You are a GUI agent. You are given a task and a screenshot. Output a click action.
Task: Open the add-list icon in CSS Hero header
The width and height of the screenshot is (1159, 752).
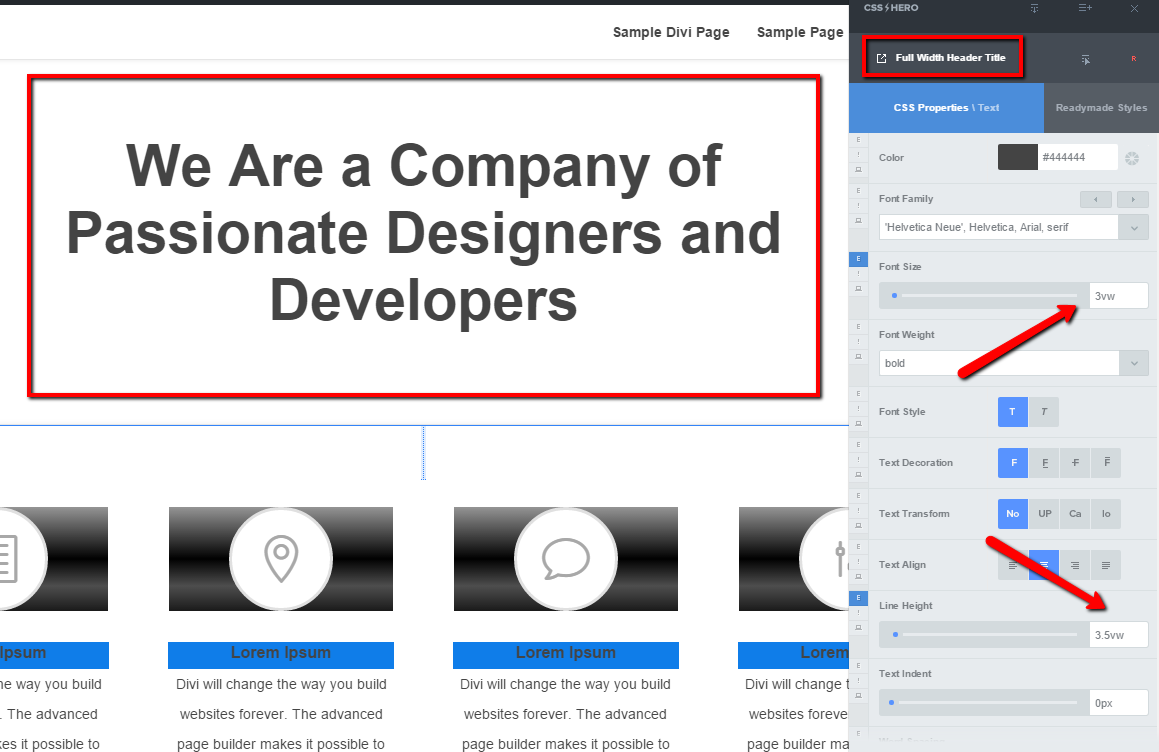click(x=1085, y=8)
